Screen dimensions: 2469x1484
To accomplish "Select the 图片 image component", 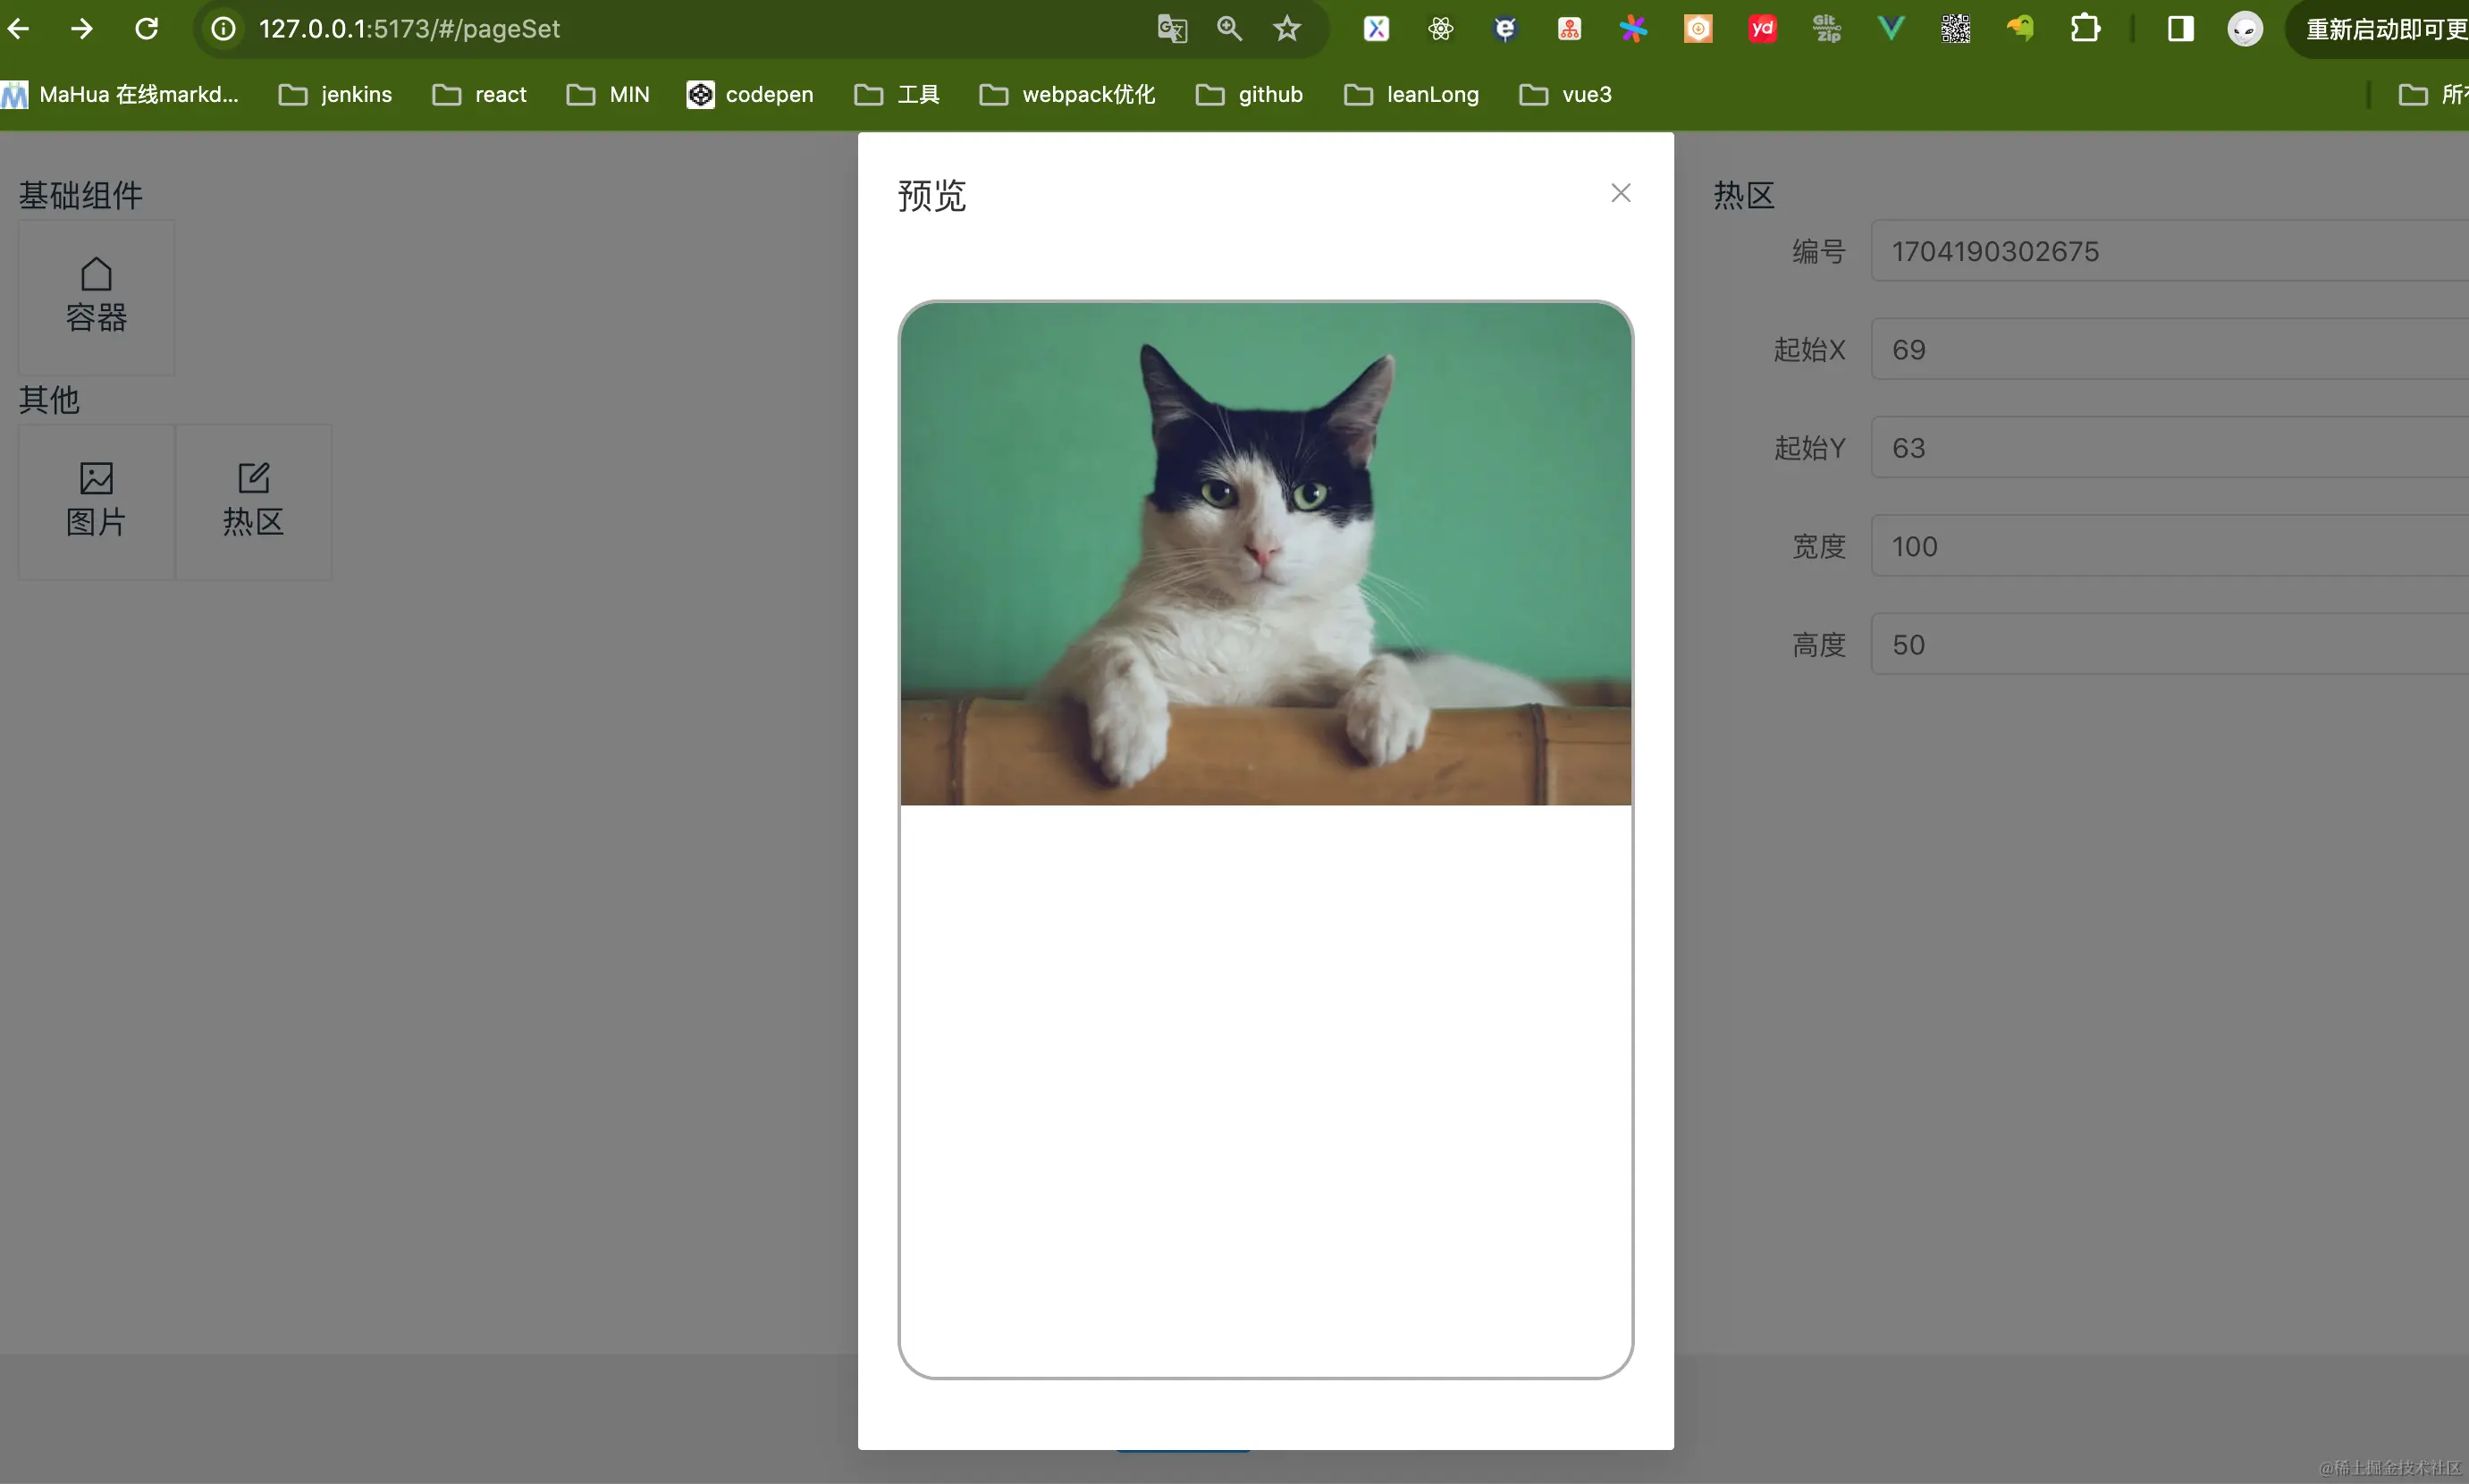I will (x=96, y=501).
